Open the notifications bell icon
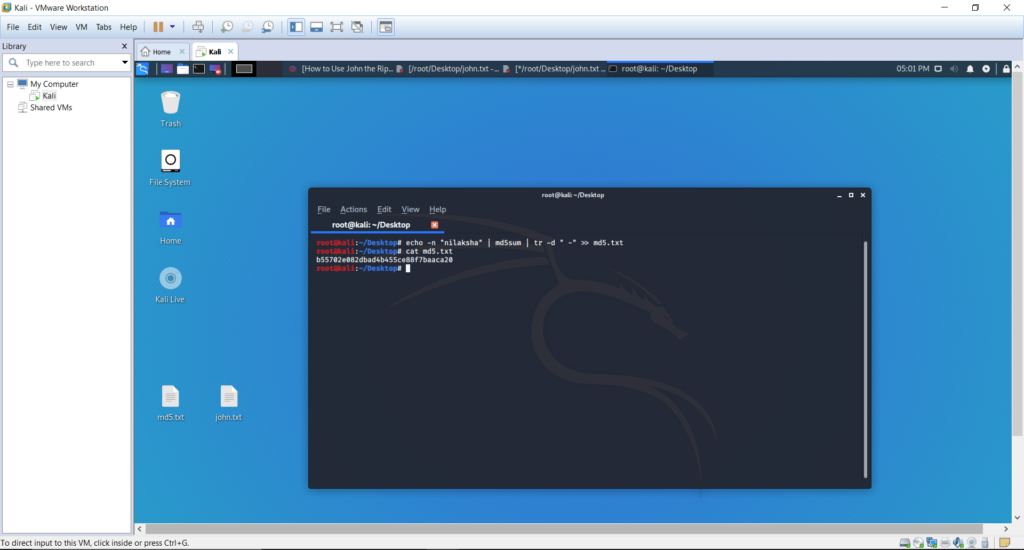 point(970,69)
